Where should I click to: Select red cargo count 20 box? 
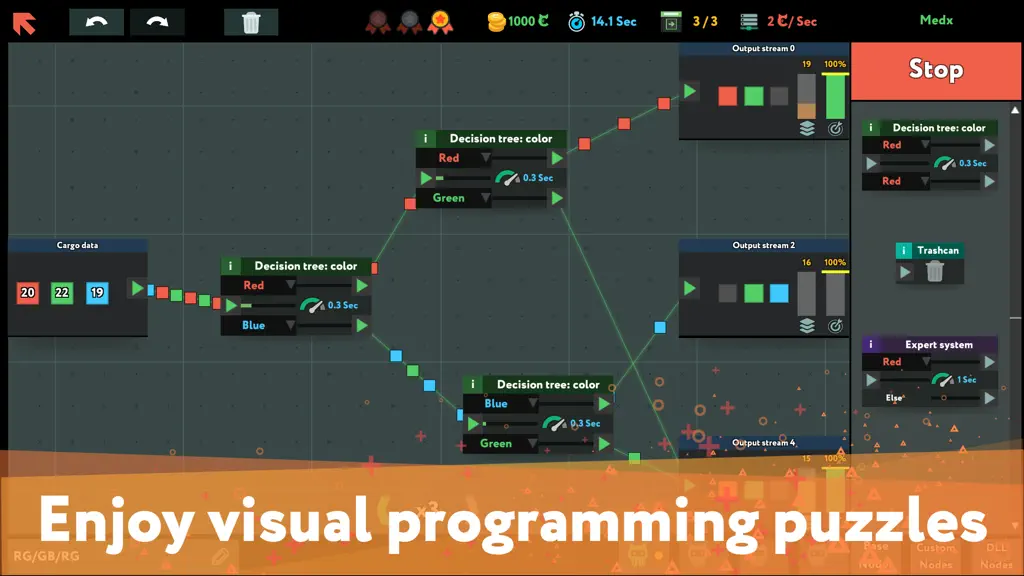[27, 293]
